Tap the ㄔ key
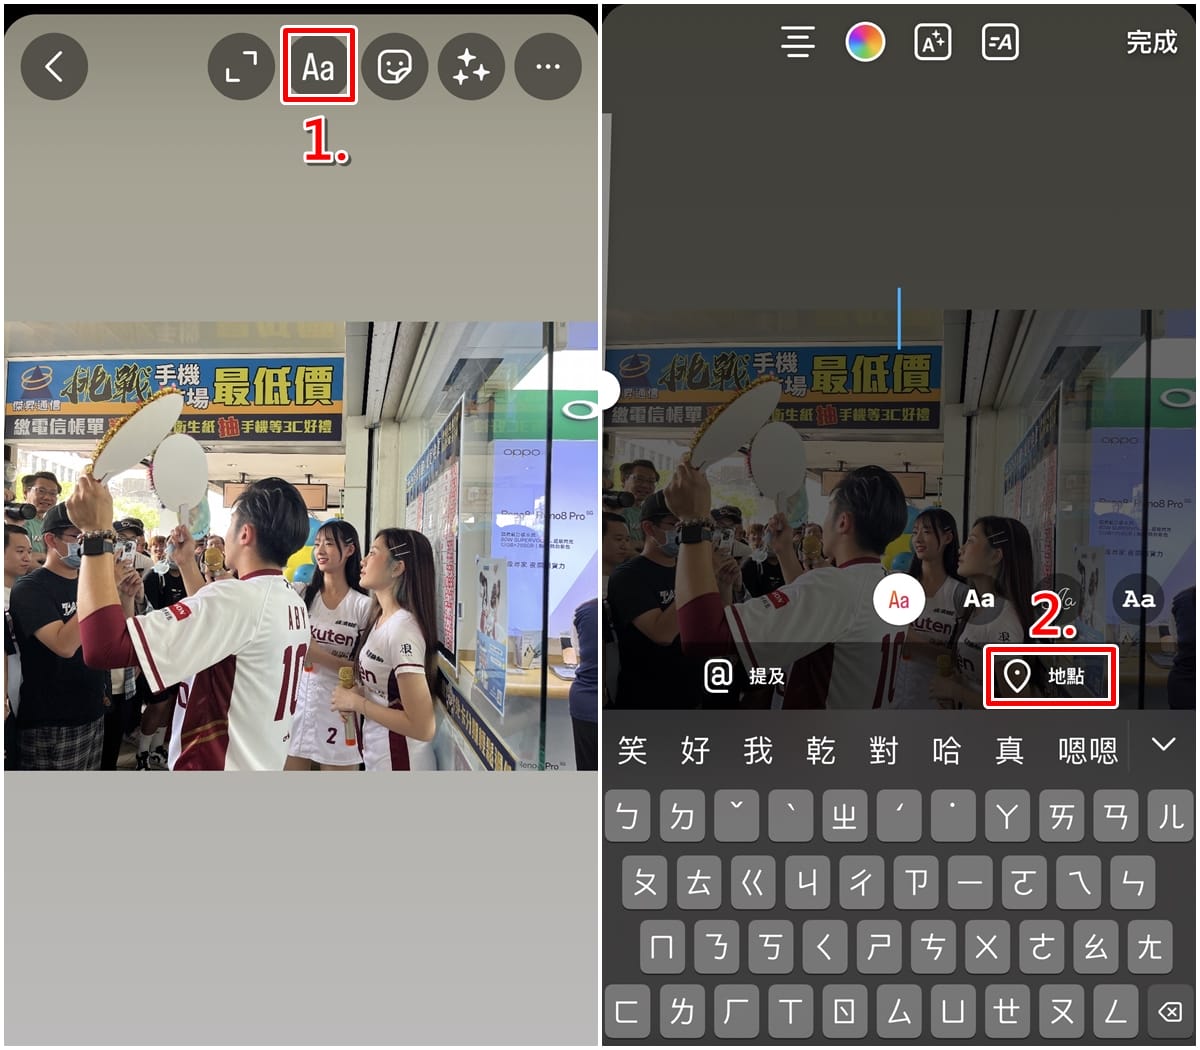 coord(862,883)
